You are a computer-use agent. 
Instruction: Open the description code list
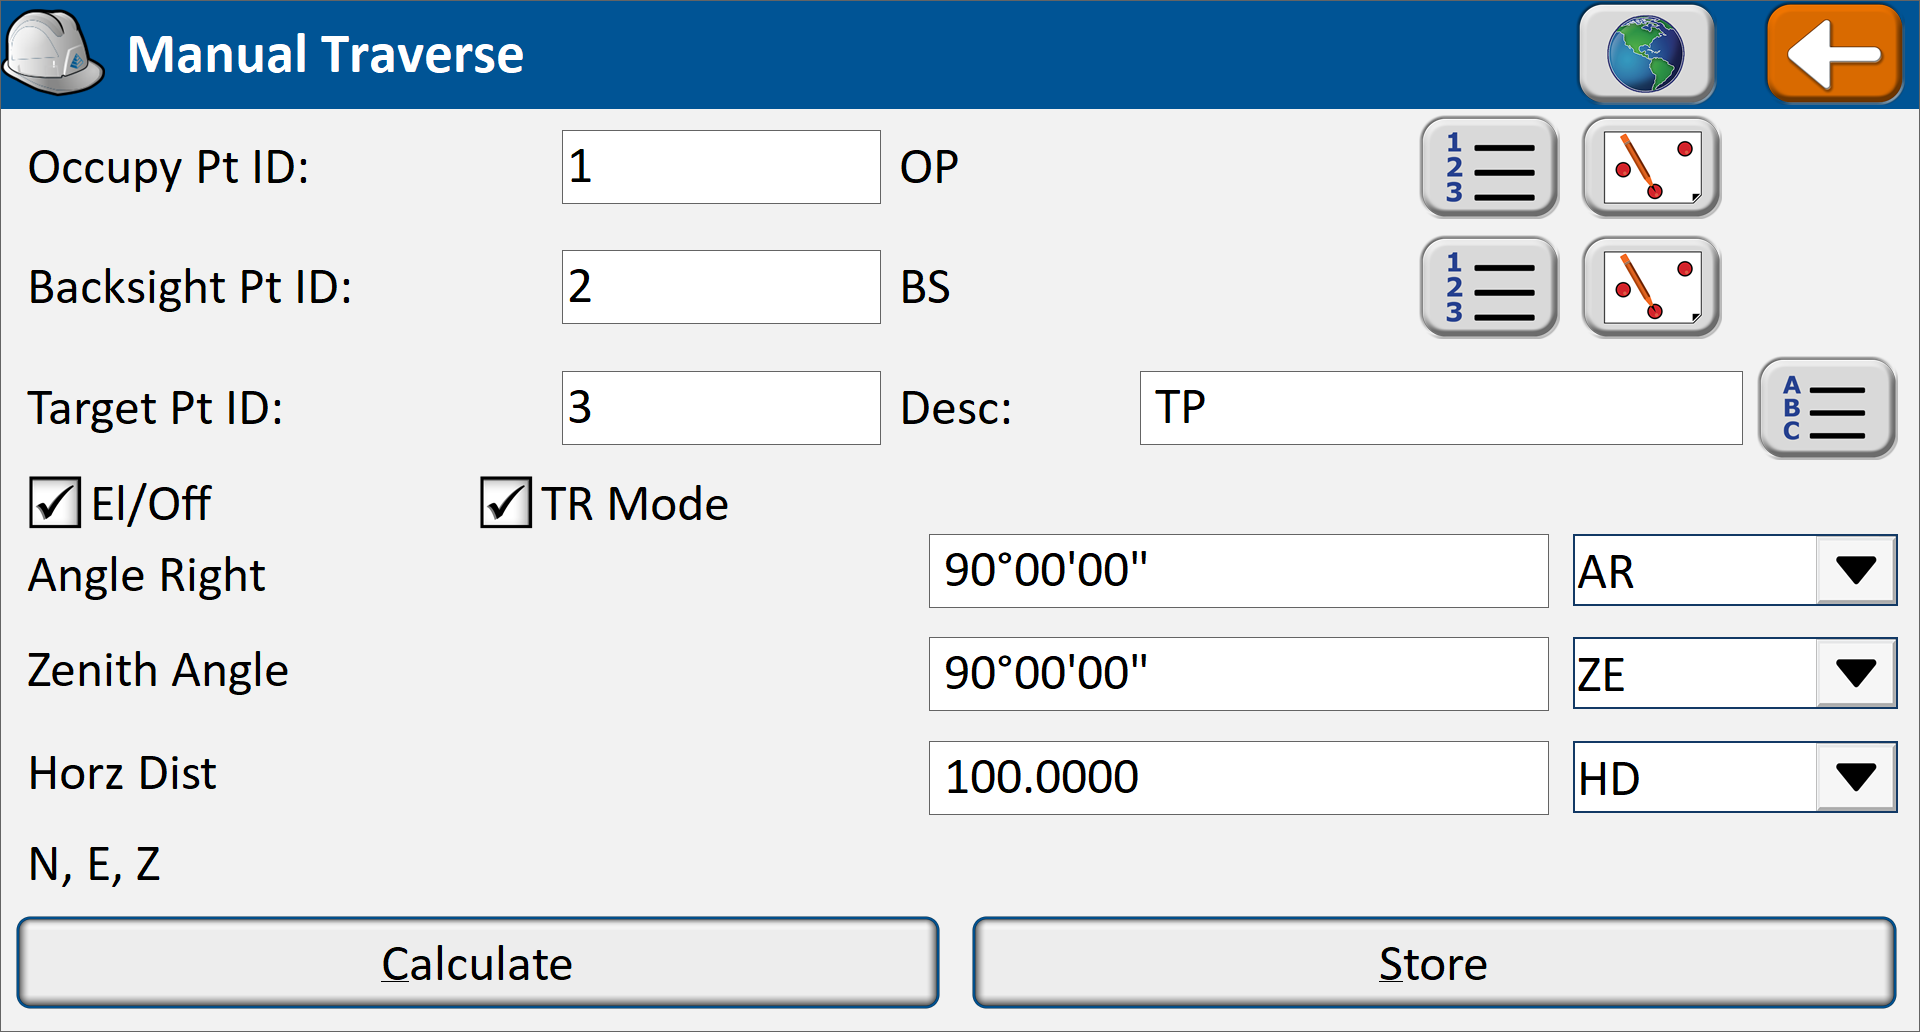[1827, 408]
